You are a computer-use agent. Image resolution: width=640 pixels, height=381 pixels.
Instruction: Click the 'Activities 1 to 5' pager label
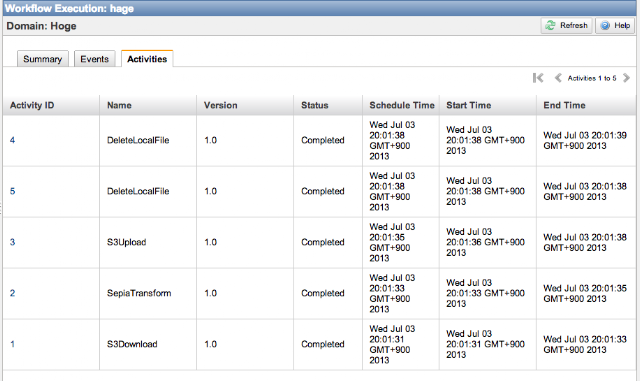(x=592, y=78)
